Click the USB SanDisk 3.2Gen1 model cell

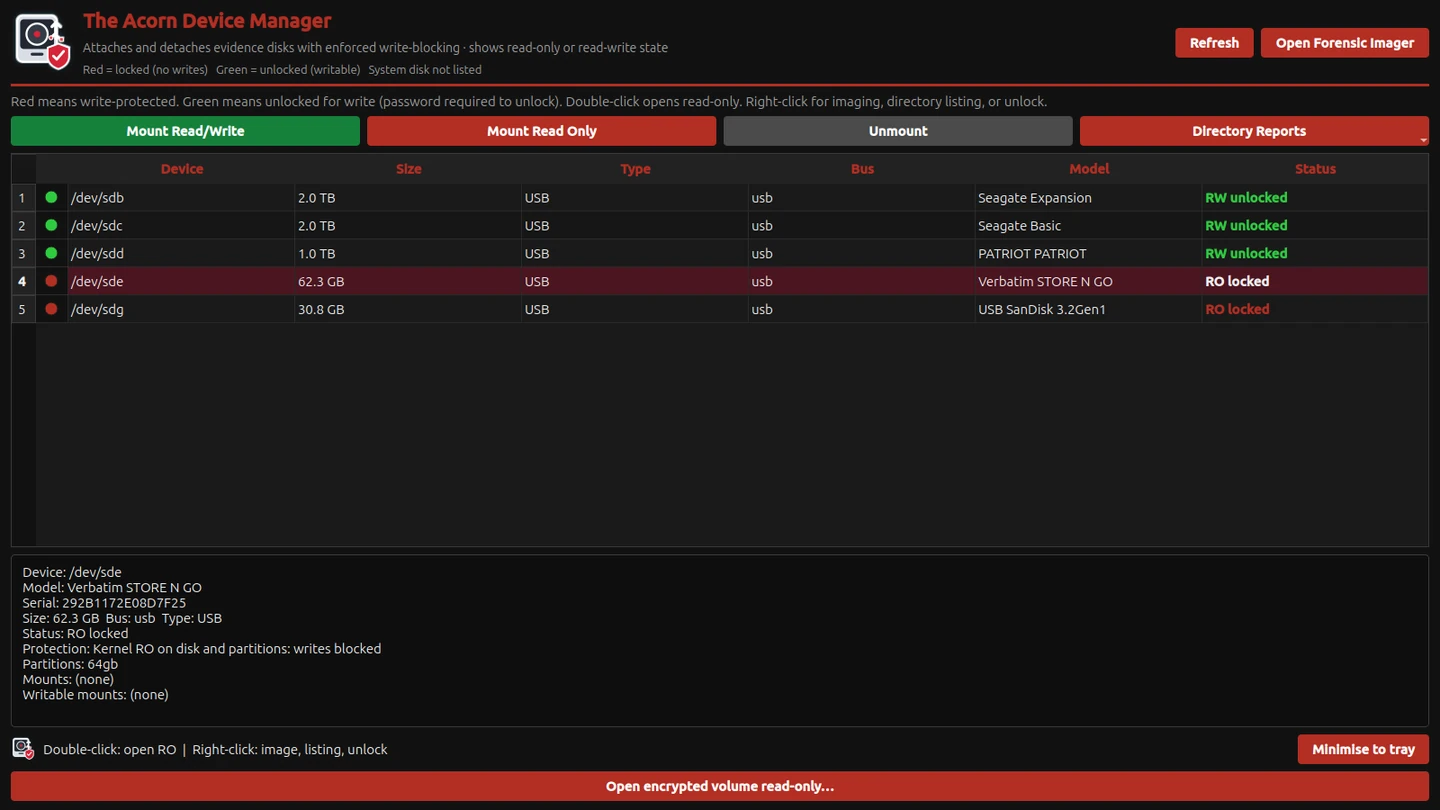point(1089,309)
